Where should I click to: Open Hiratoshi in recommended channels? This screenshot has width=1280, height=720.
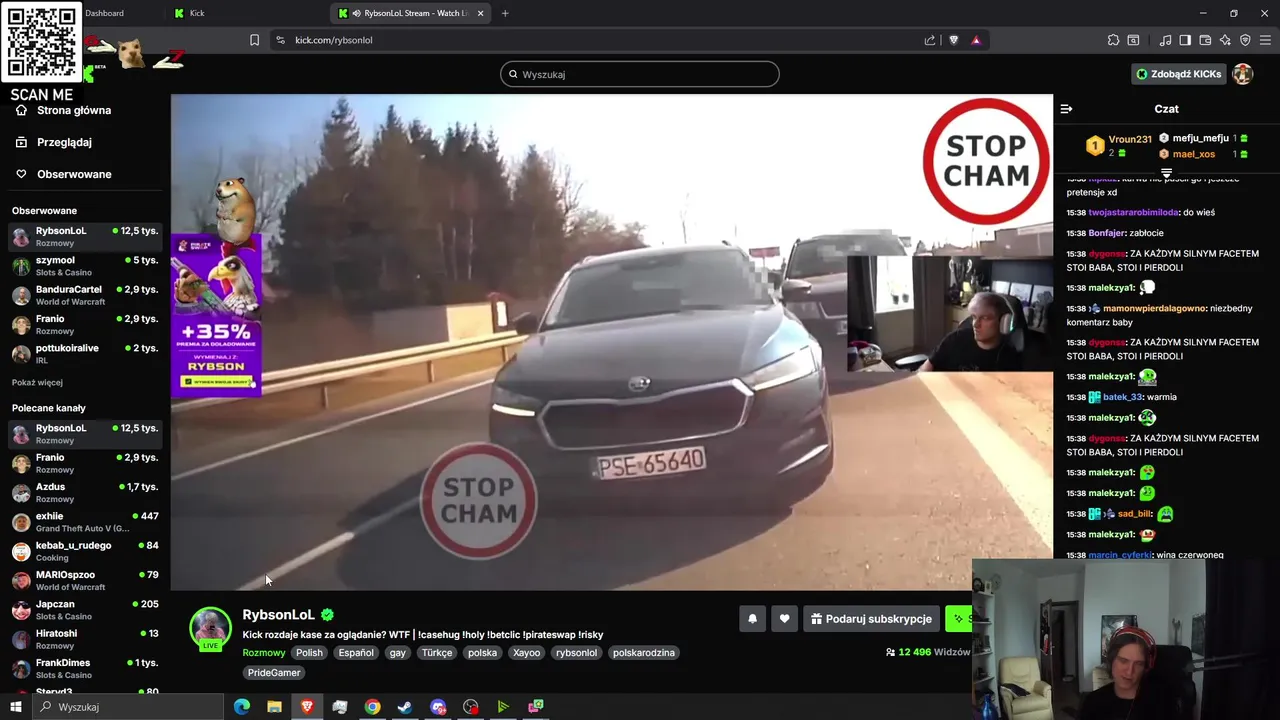[x=85, y=640]
